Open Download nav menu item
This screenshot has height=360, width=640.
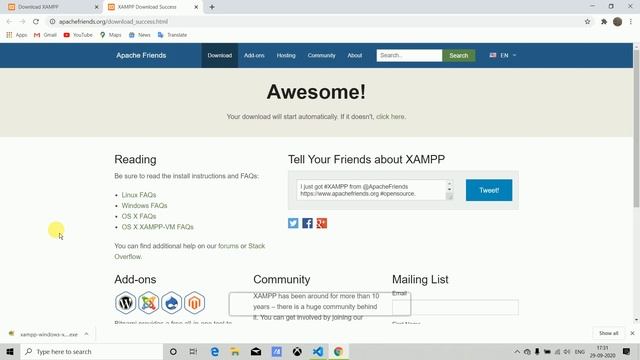point(220,56)
